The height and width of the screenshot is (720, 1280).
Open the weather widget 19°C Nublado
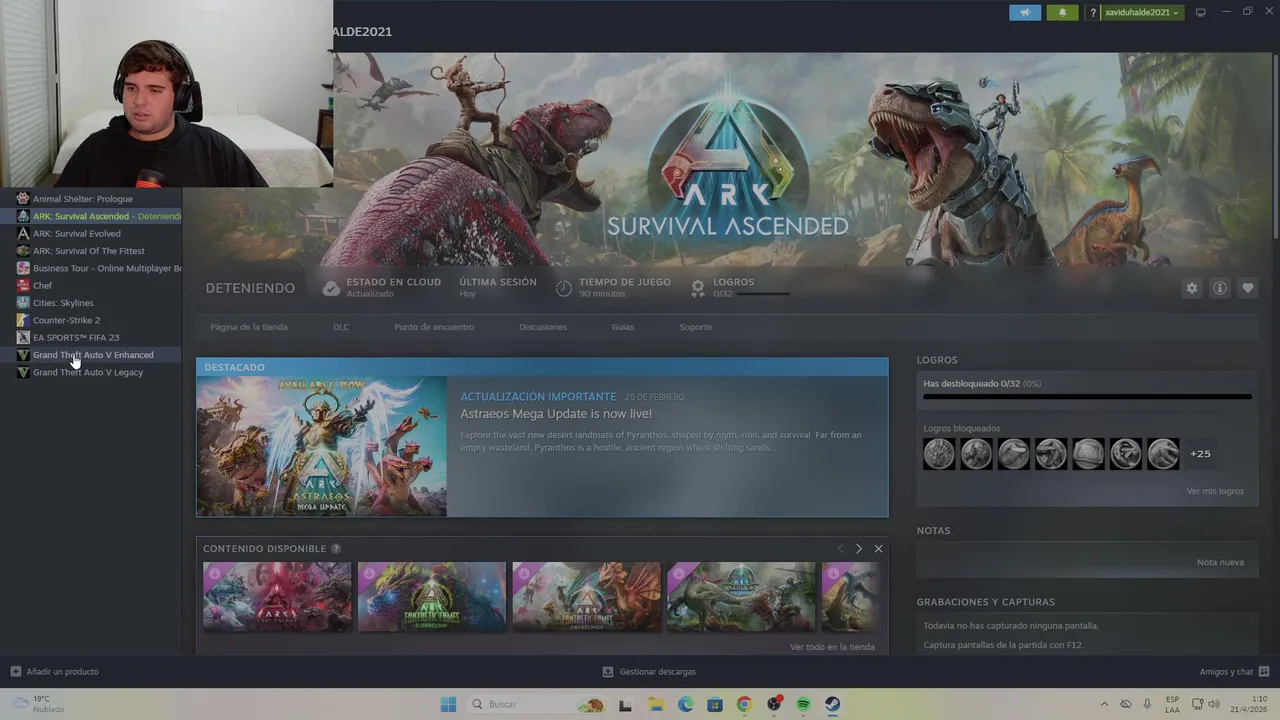(38, 704)
